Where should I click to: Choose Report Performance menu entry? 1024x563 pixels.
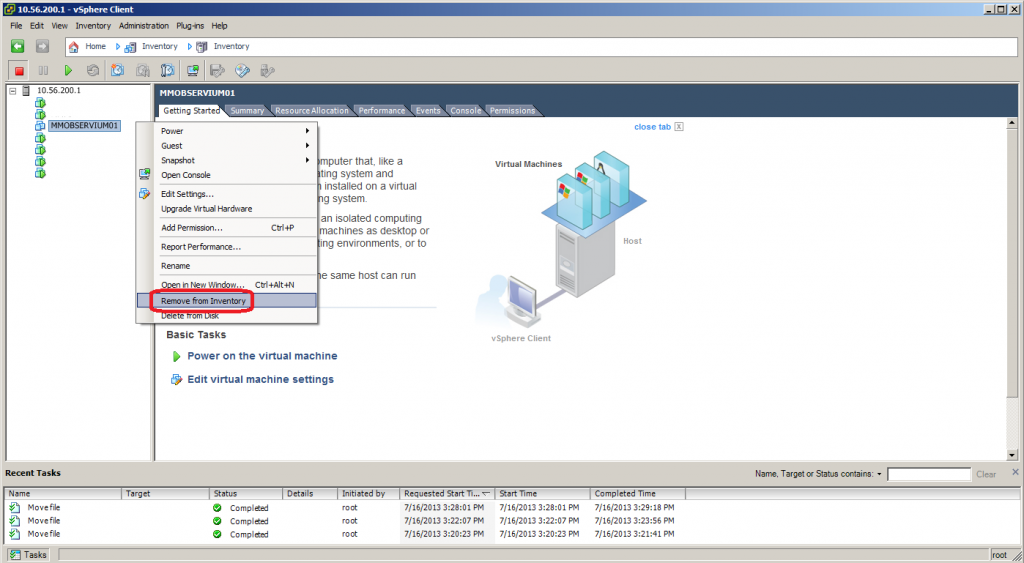coord(227,247)
